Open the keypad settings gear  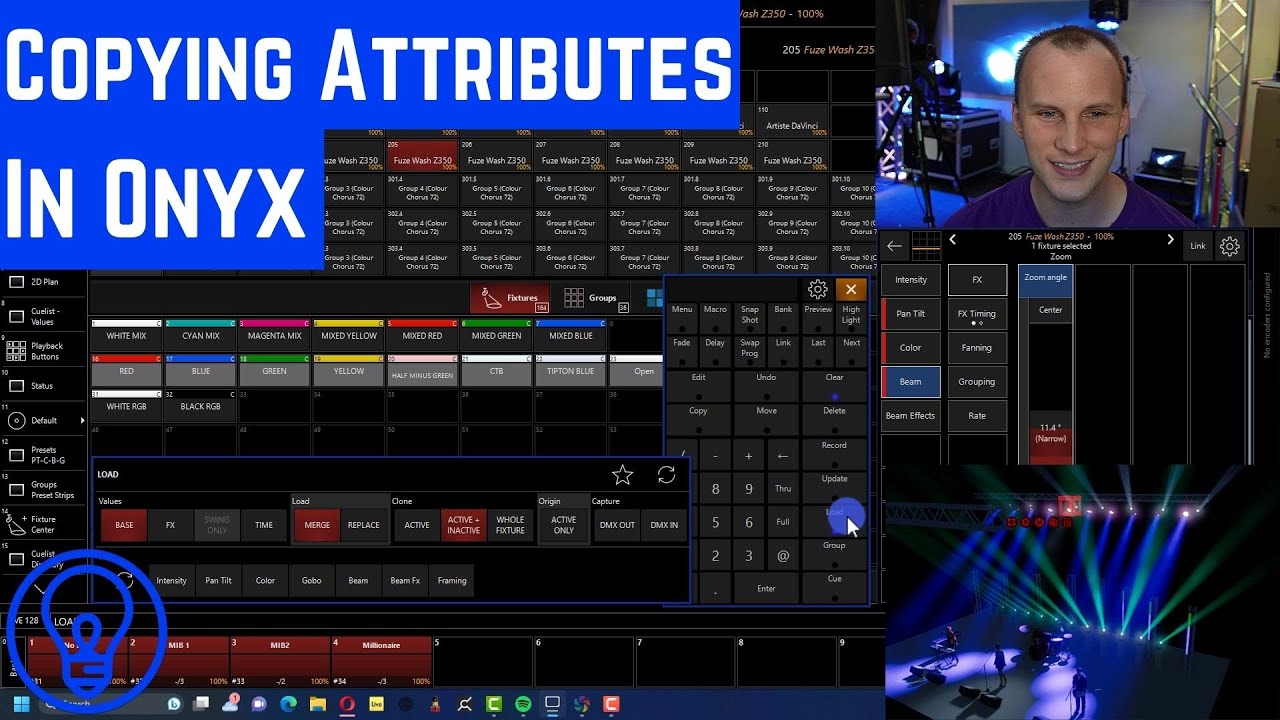tap(817, 289)
